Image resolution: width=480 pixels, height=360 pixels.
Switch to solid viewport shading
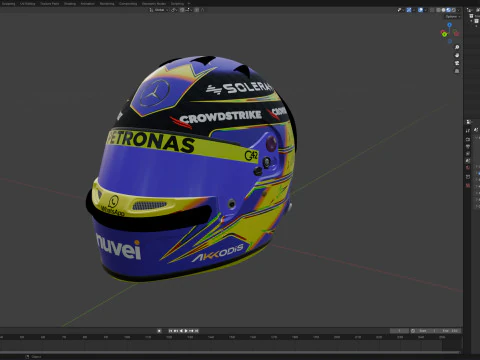tap(443, 10)
